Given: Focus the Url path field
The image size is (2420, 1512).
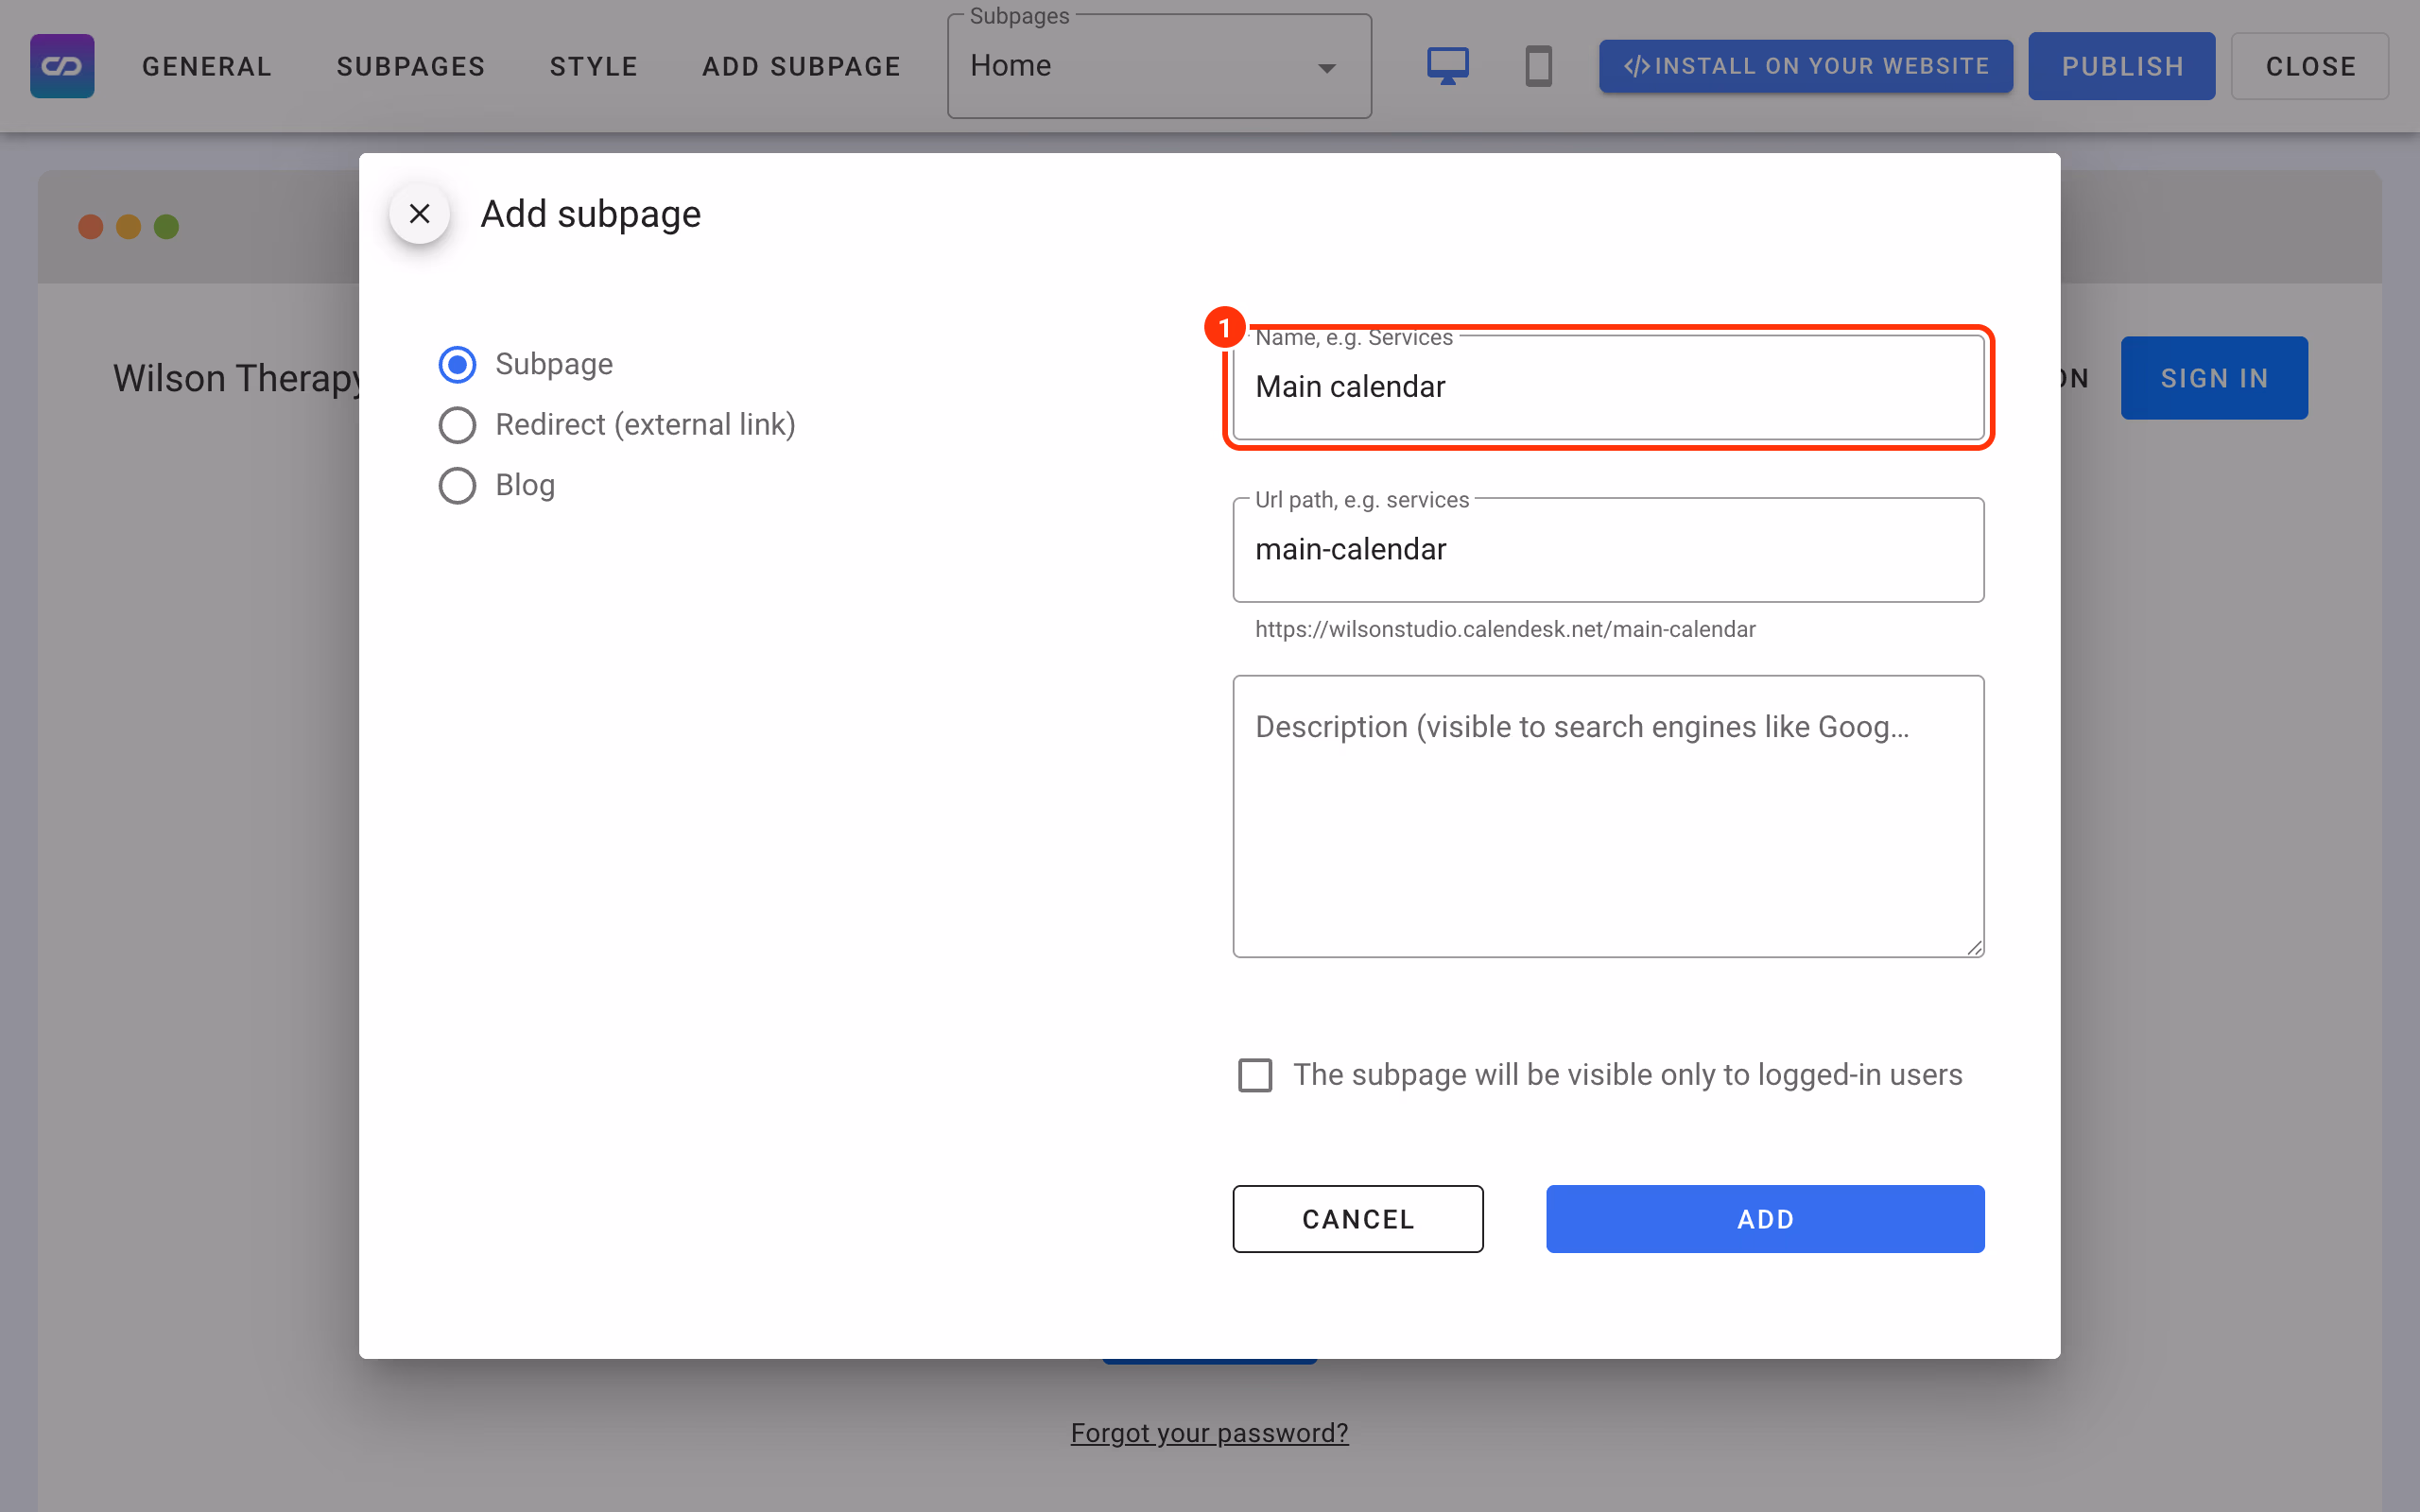Looking at the screenshot, I should tap(1608, 550).
